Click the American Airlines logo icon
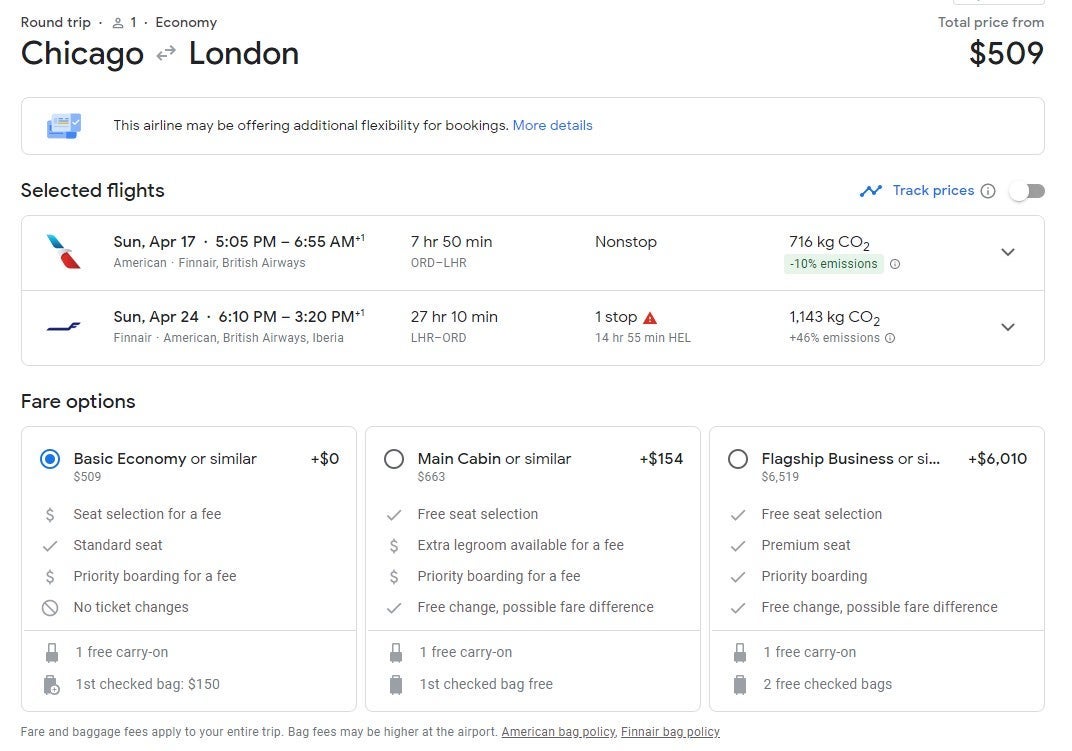This screenshot has width=1072, height=751. point(63,252)
